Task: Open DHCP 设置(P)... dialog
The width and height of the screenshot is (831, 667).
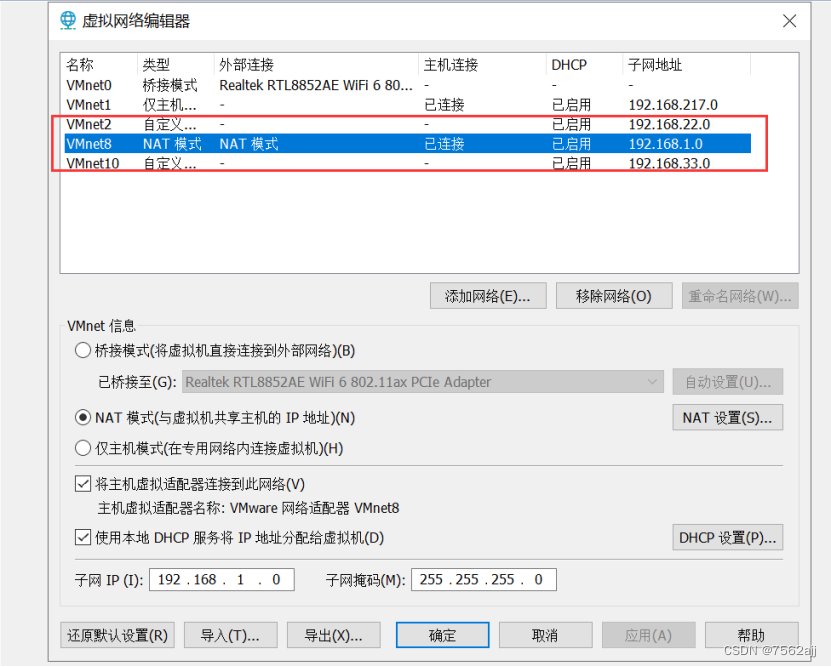Action: pyautogui.click(x=728, y=538)
